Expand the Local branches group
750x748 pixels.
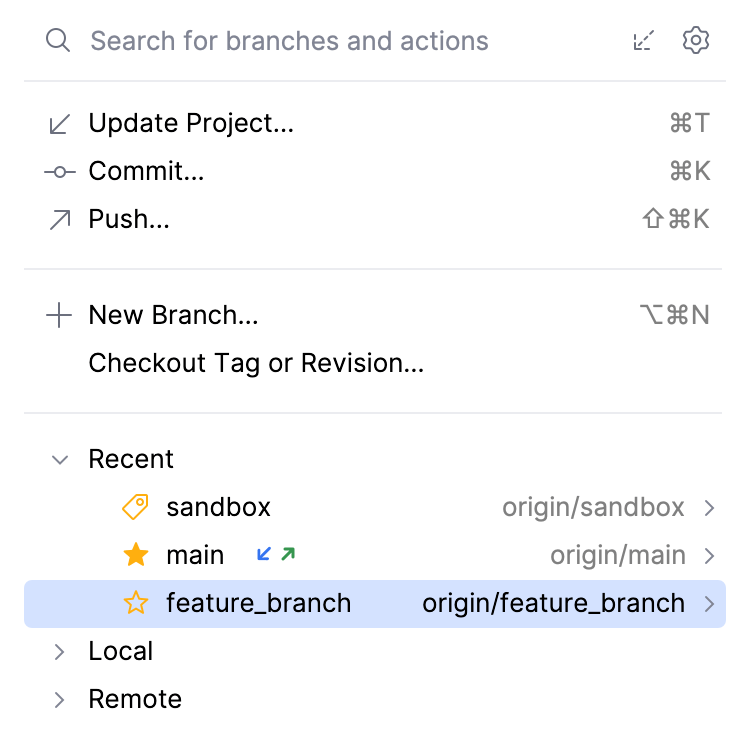[x=60, y=652]
